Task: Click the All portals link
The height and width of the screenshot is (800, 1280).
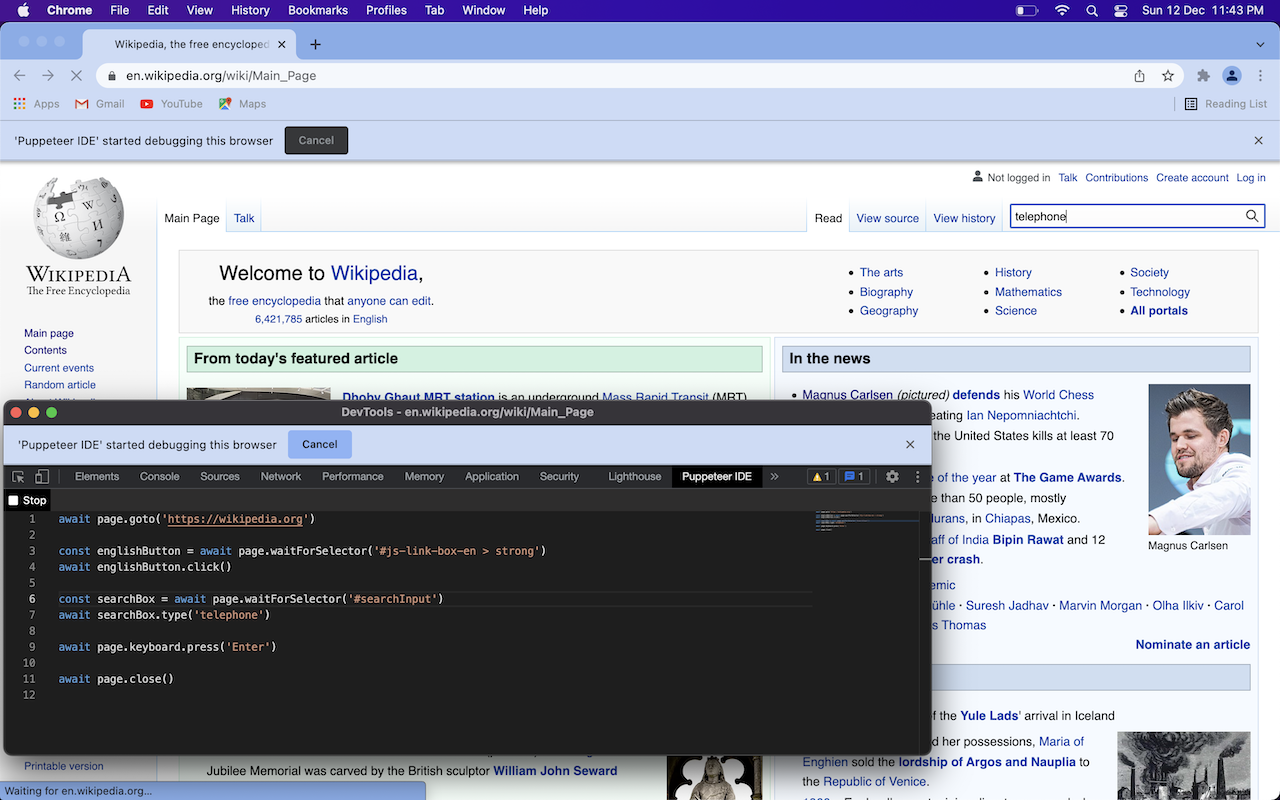Action: [1159, 311]
